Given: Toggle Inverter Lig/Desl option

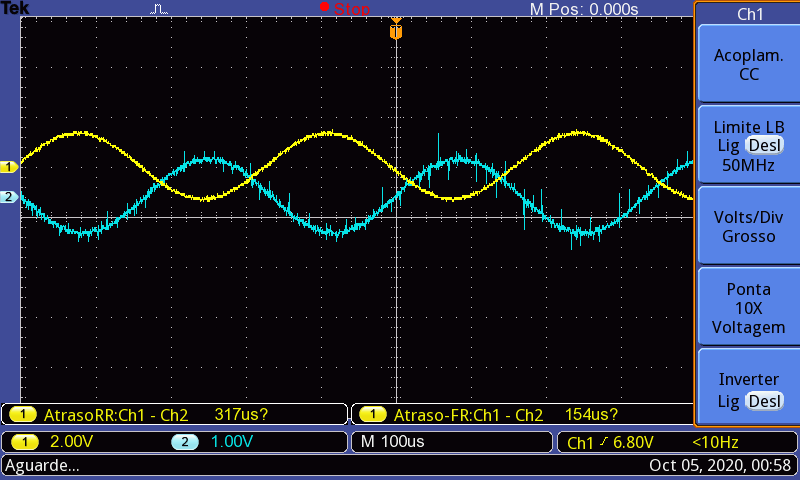Looking at the screenshot, I should (748, 389).
